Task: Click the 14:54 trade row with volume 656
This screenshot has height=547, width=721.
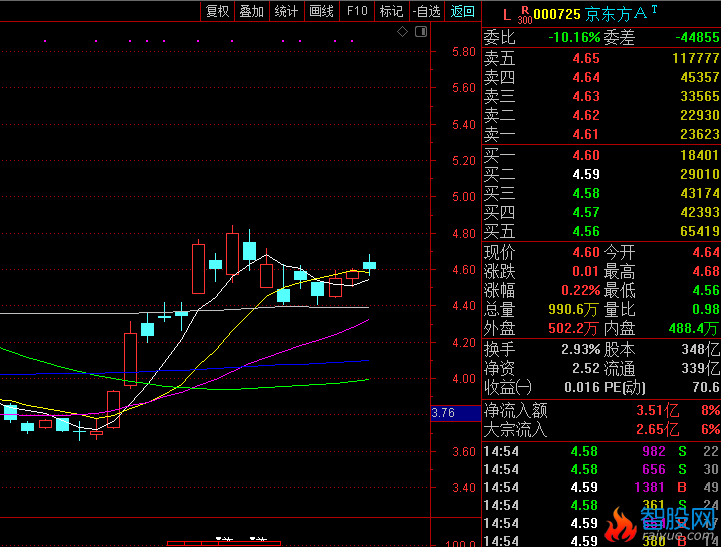Action: pos(601,469)
